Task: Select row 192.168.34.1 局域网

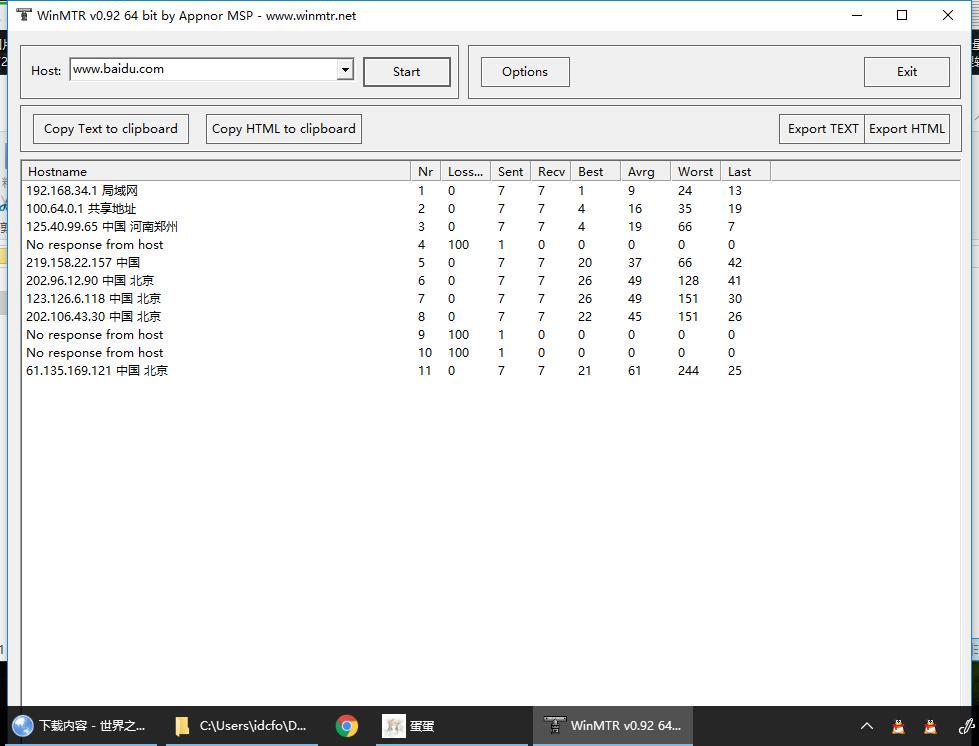Action: point(397,190)
